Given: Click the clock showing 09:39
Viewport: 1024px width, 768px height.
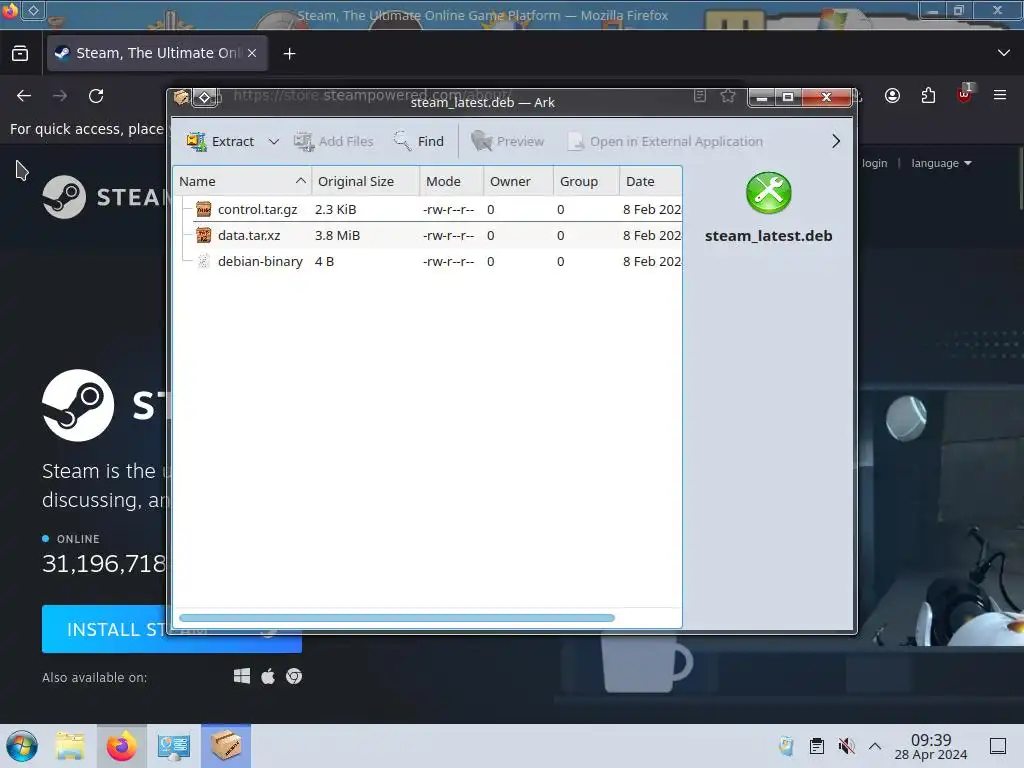Looking at the screenshot, I should pos(931,746).
